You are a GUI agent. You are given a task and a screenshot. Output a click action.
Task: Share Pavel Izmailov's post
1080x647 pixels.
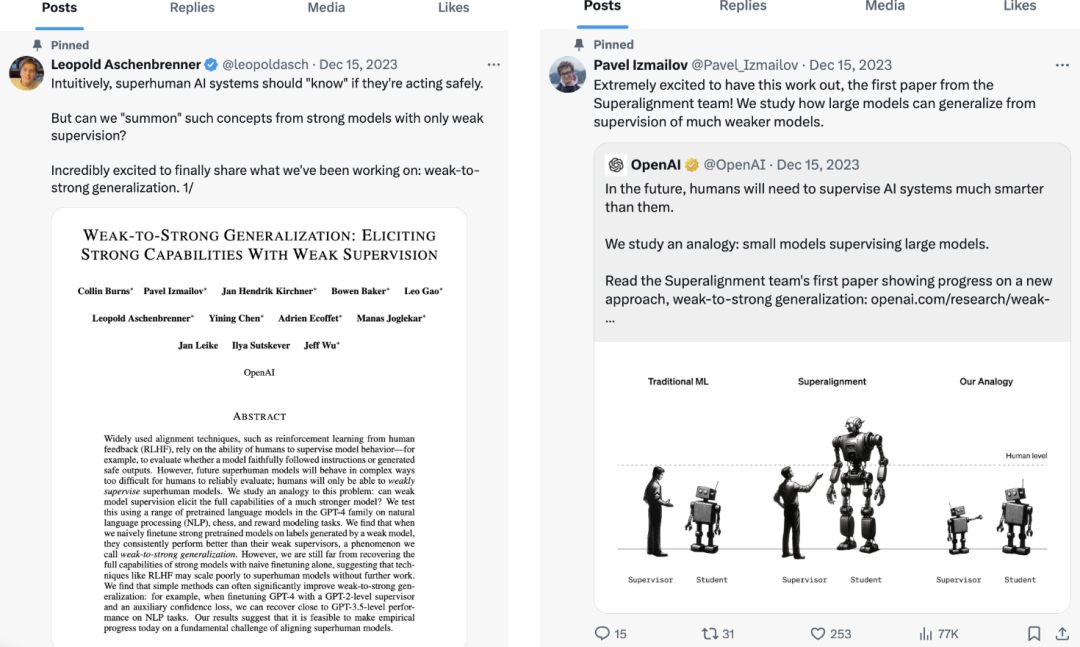tap(1062, 633)
